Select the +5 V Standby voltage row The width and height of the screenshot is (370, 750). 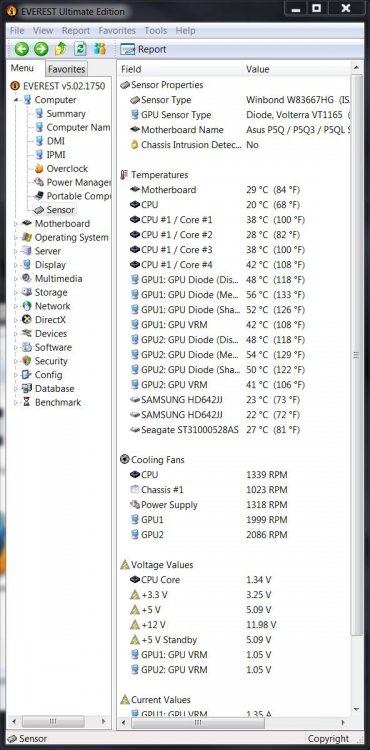point(234,640)
